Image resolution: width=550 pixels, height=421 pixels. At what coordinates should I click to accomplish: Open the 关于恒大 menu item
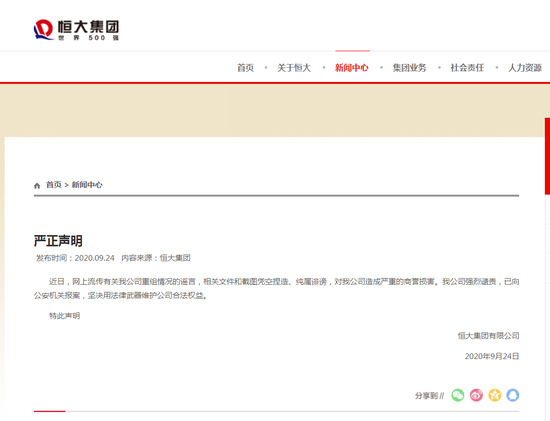coord(294,67)
